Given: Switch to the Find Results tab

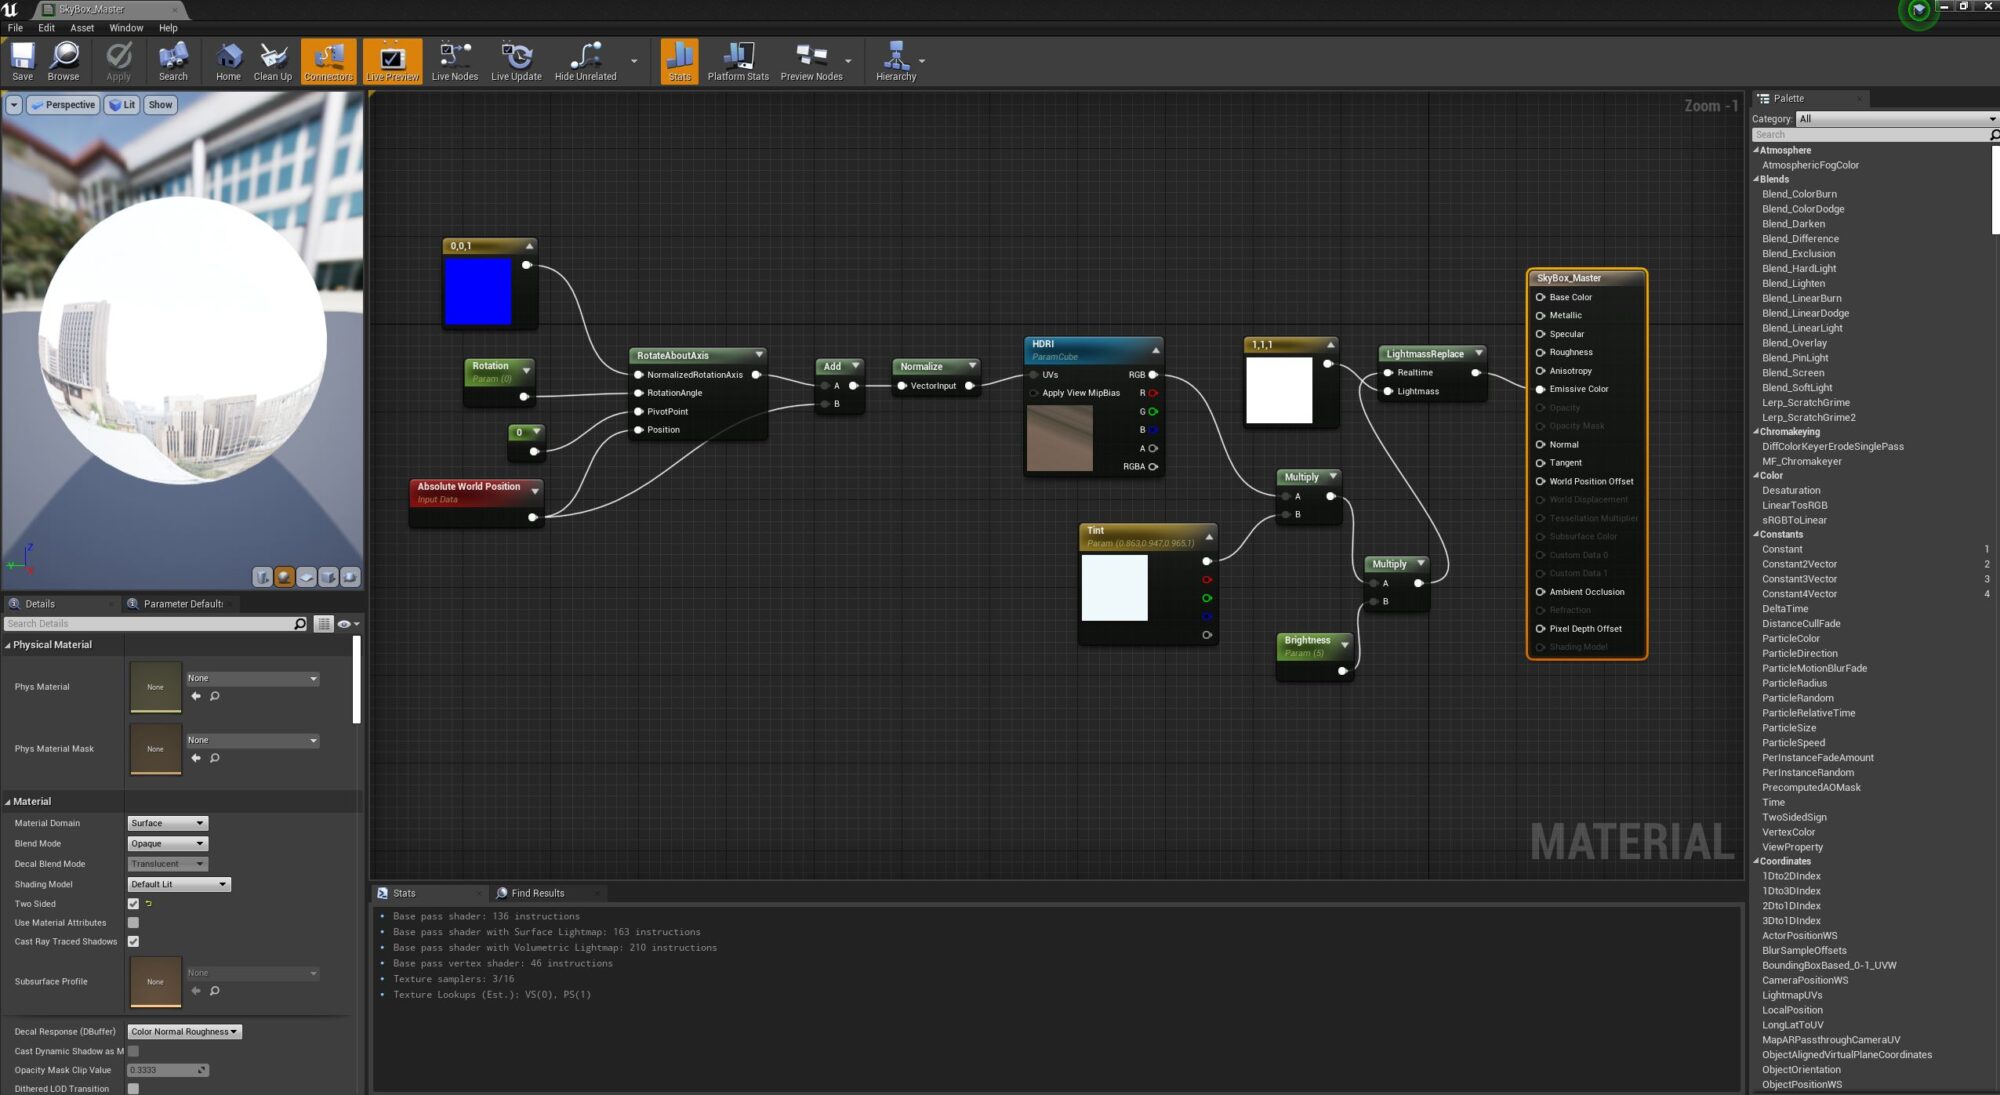Looking at the screenshot, I should tap(540, 892).
